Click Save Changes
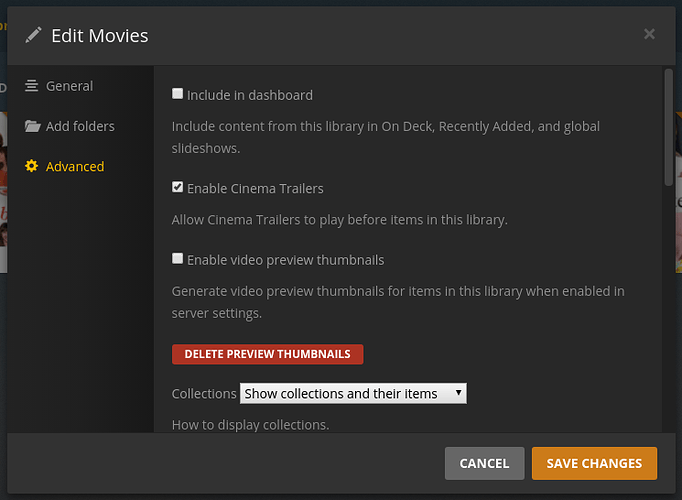The image size is (682, 500). (x=594, y=463)
